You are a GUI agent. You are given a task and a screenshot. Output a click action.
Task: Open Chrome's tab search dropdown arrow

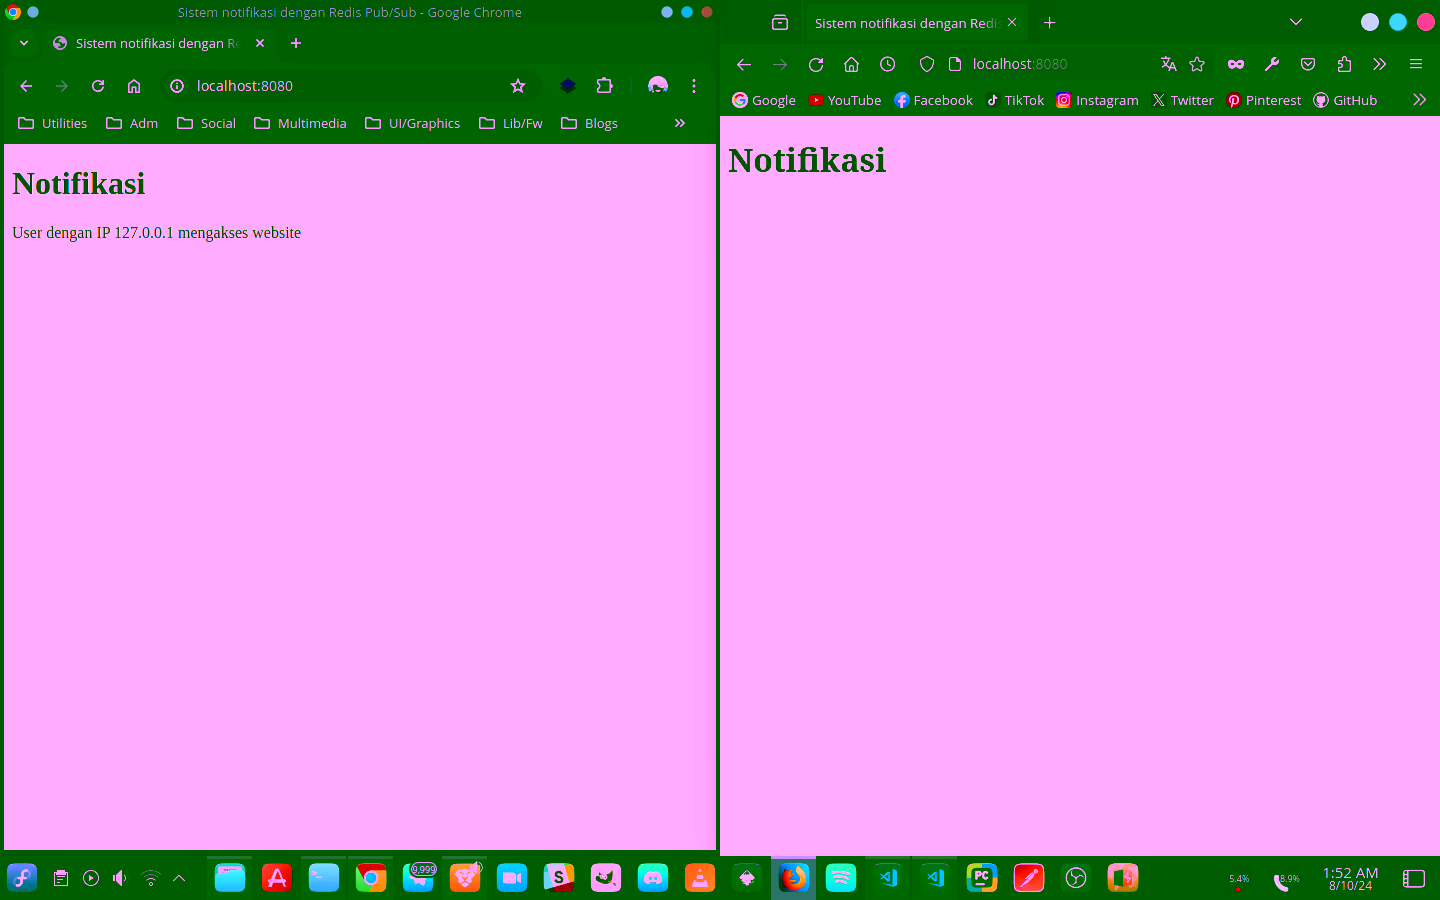click(x=23, y=43)
